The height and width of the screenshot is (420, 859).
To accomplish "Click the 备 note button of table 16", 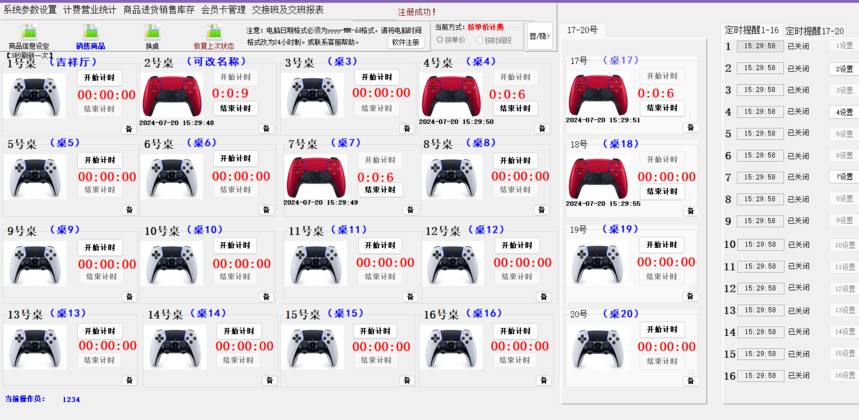I will pos(543,381).
